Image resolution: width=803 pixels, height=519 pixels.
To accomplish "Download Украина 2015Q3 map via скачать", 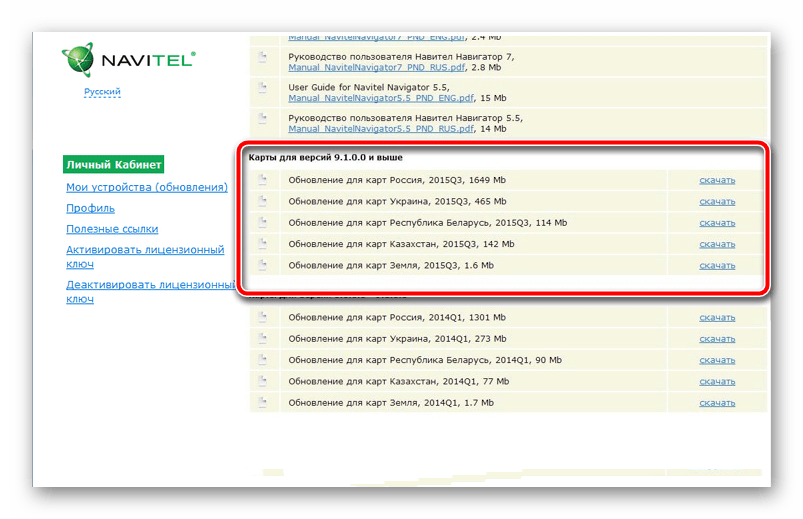I will tap(717, 201).
